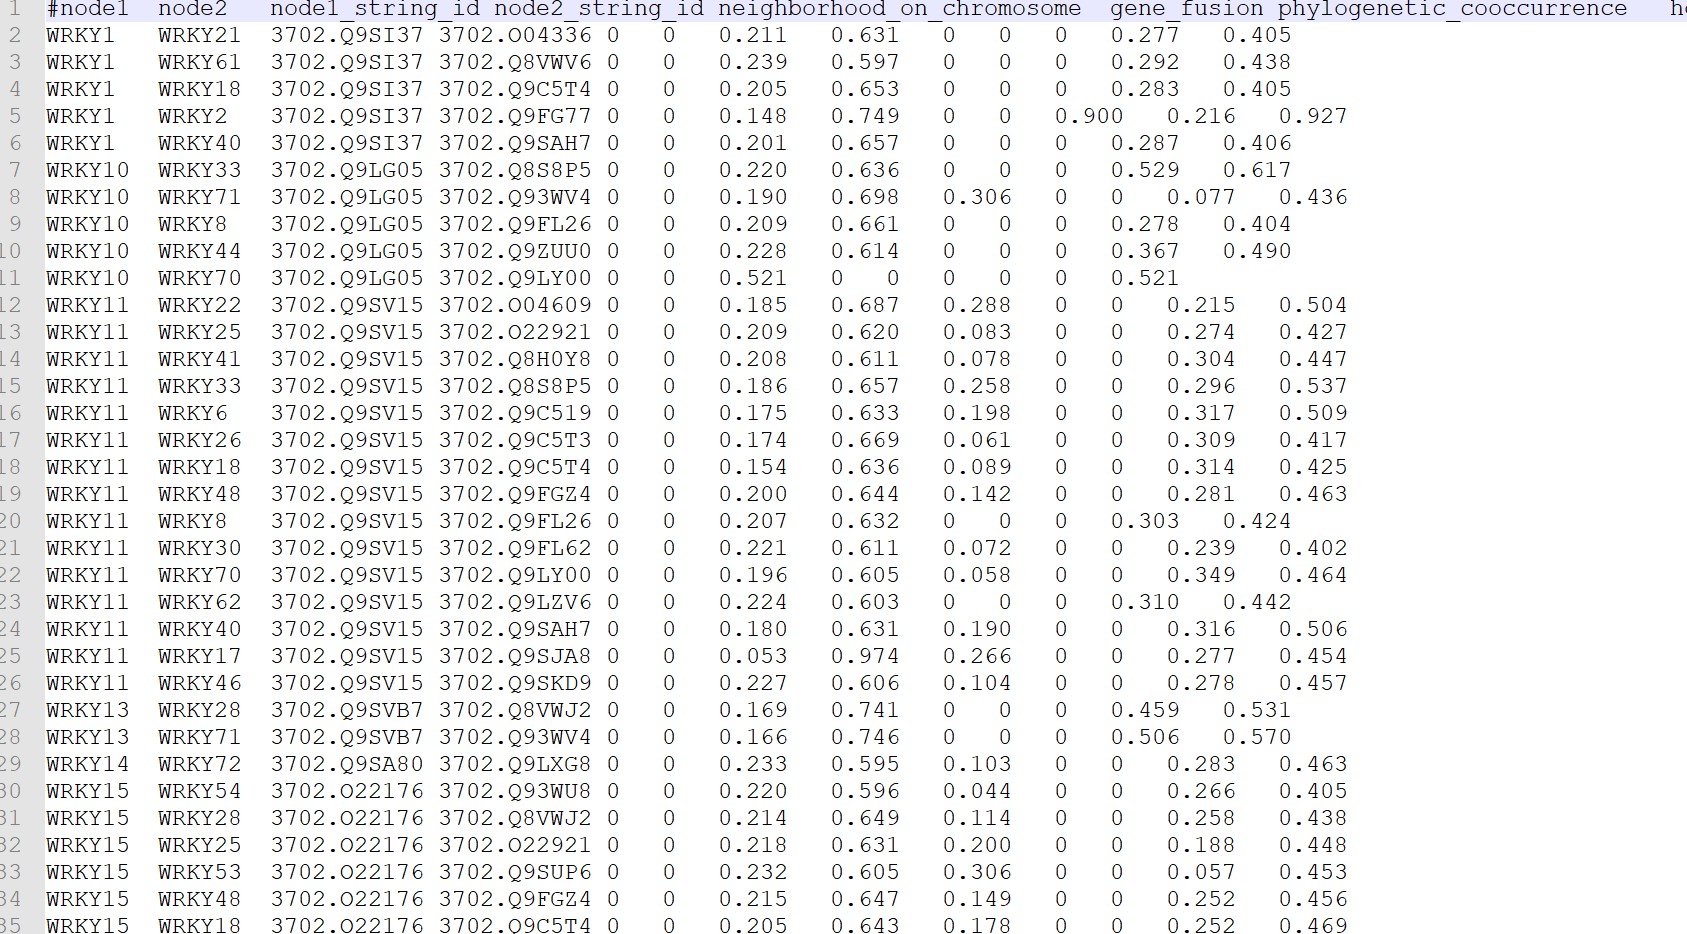1687x934 pixels.
Task: Click the node1_string_id header
Action: pos(377,9)
